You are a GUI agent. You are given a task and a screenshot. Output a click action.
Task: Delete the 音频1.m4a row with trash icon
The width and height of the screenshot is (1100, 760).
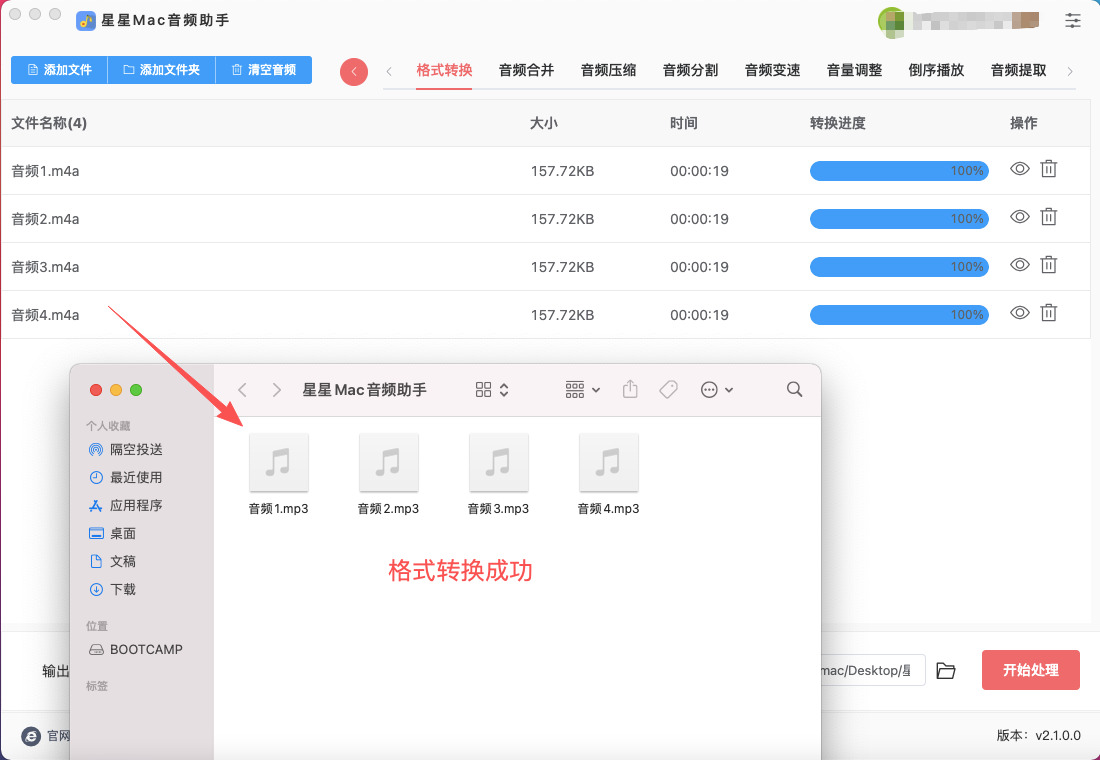coord(1048,170)
